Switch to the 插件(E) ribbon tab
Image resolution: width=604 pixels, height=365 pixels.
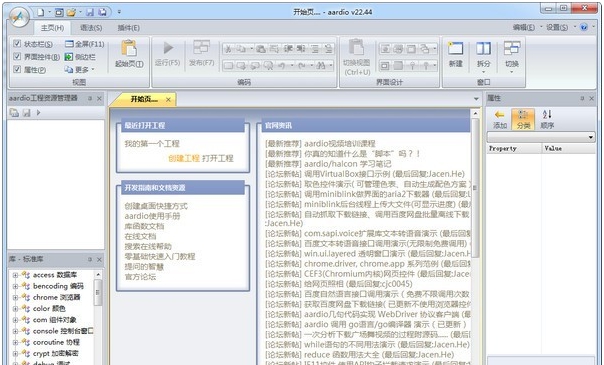coord(129,28)
